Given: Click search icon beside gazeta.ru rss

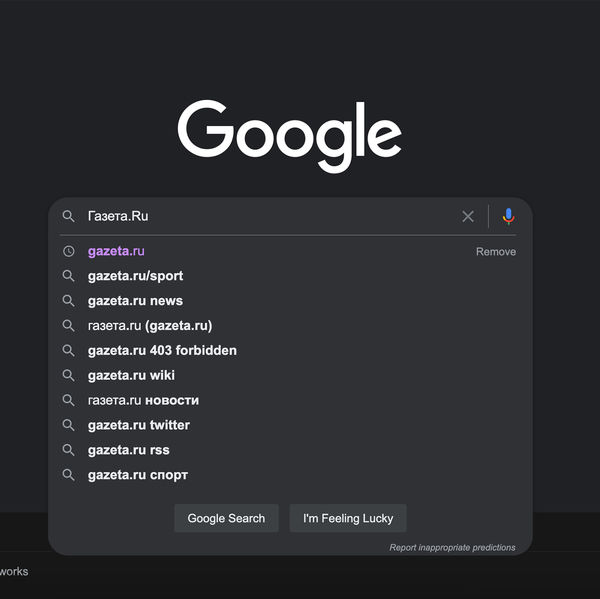Looking at the screenshot, I should click(x=68, y=450).
